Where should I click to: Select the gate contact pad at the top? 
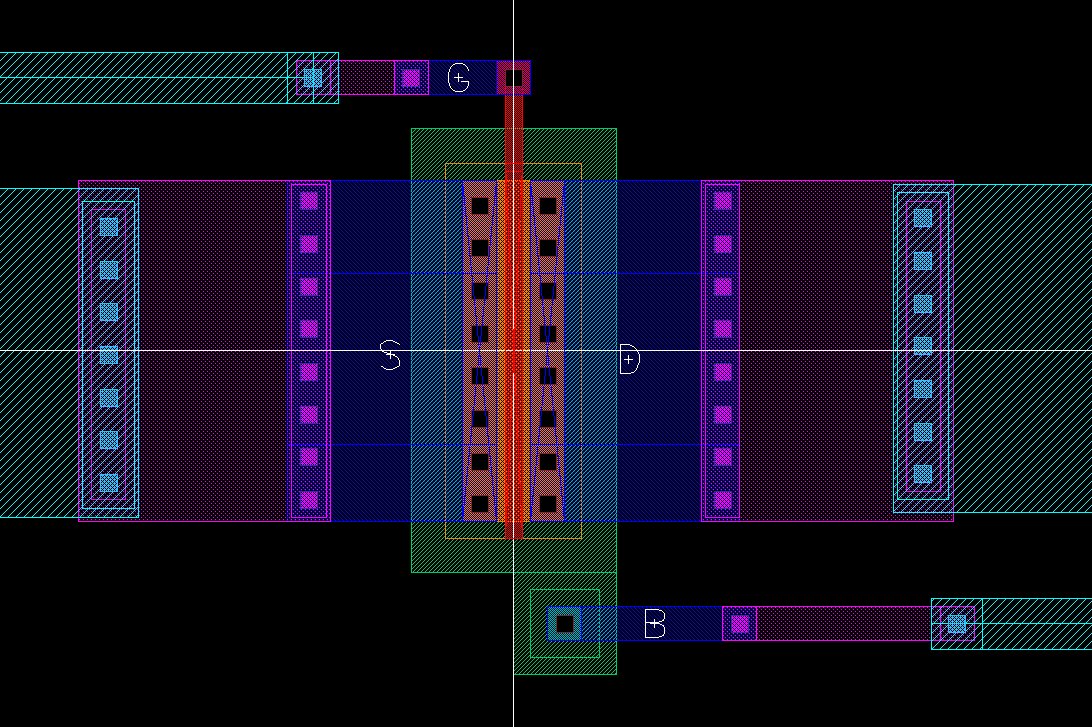pos(515,75)
